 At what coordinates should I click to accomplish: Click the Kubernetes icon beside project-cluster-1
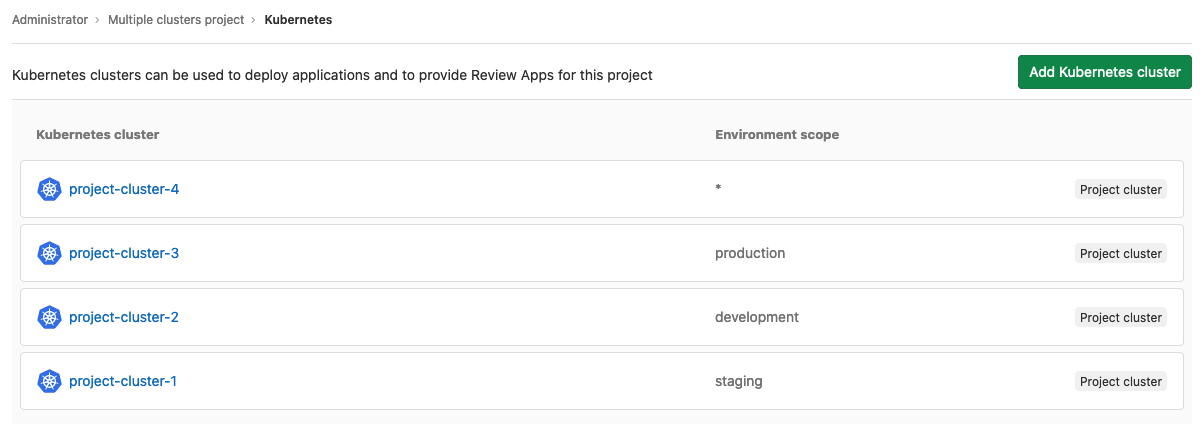49,381
